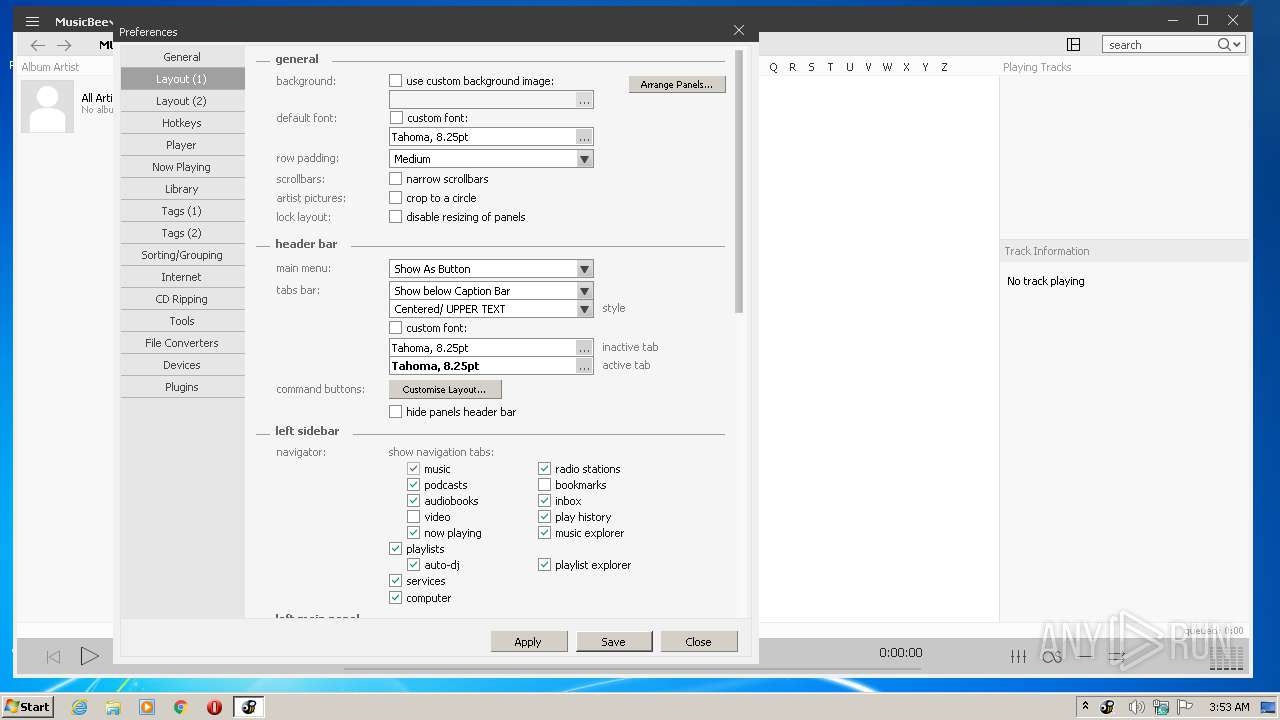This screenshot has width=1280, height=720.
Task: Show hidden tray icons arrow
Action: pyautogui.click(x=1085, y=706)
